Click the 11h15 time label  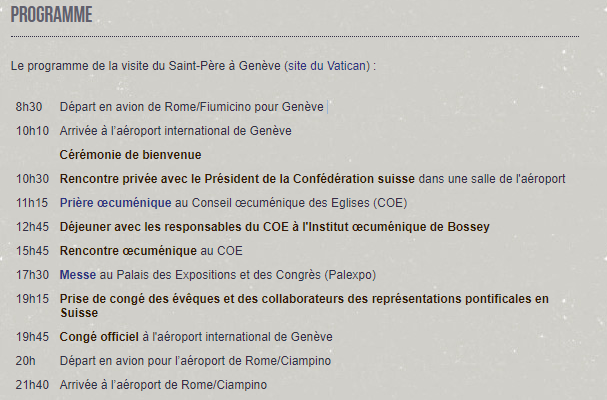tap(32, 203)
